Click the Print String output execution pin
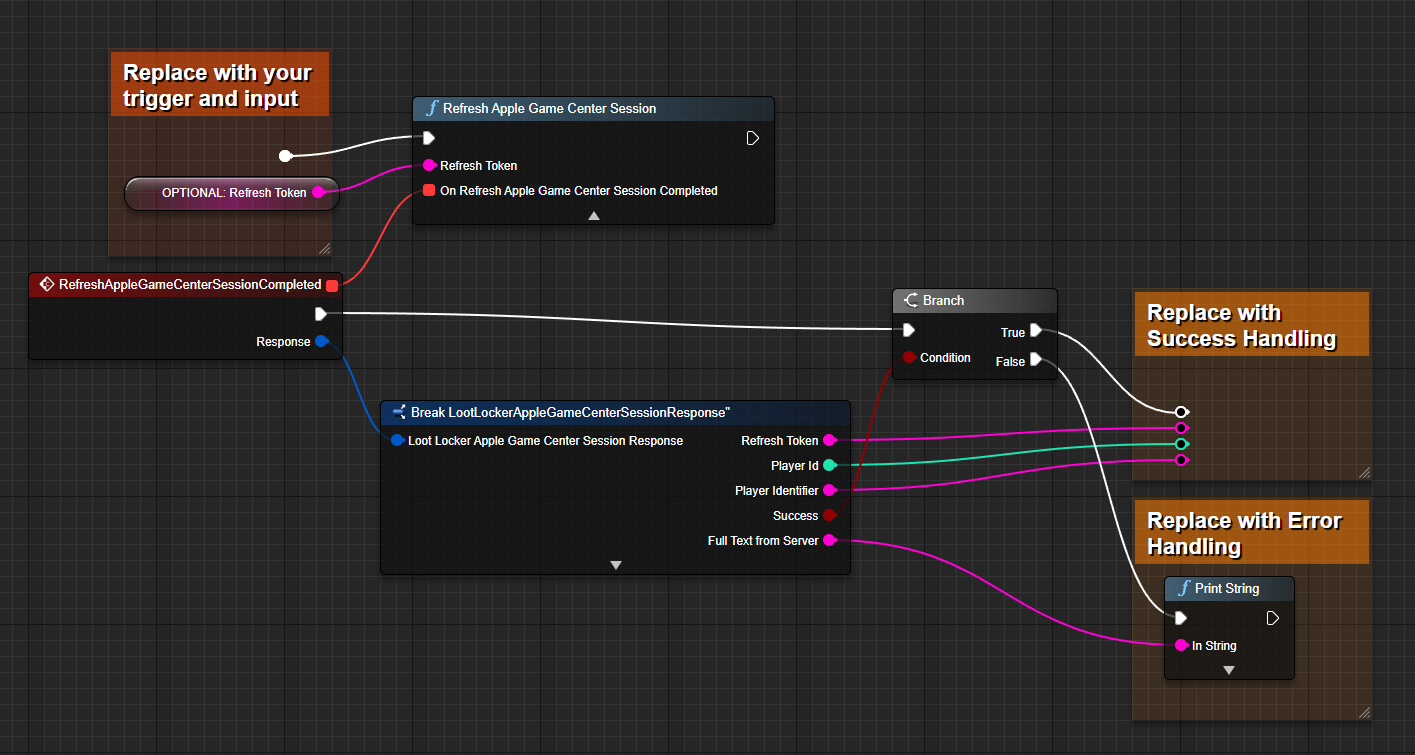The width and height of the screenshot is (1415, 755). [x=1272, y=618]
